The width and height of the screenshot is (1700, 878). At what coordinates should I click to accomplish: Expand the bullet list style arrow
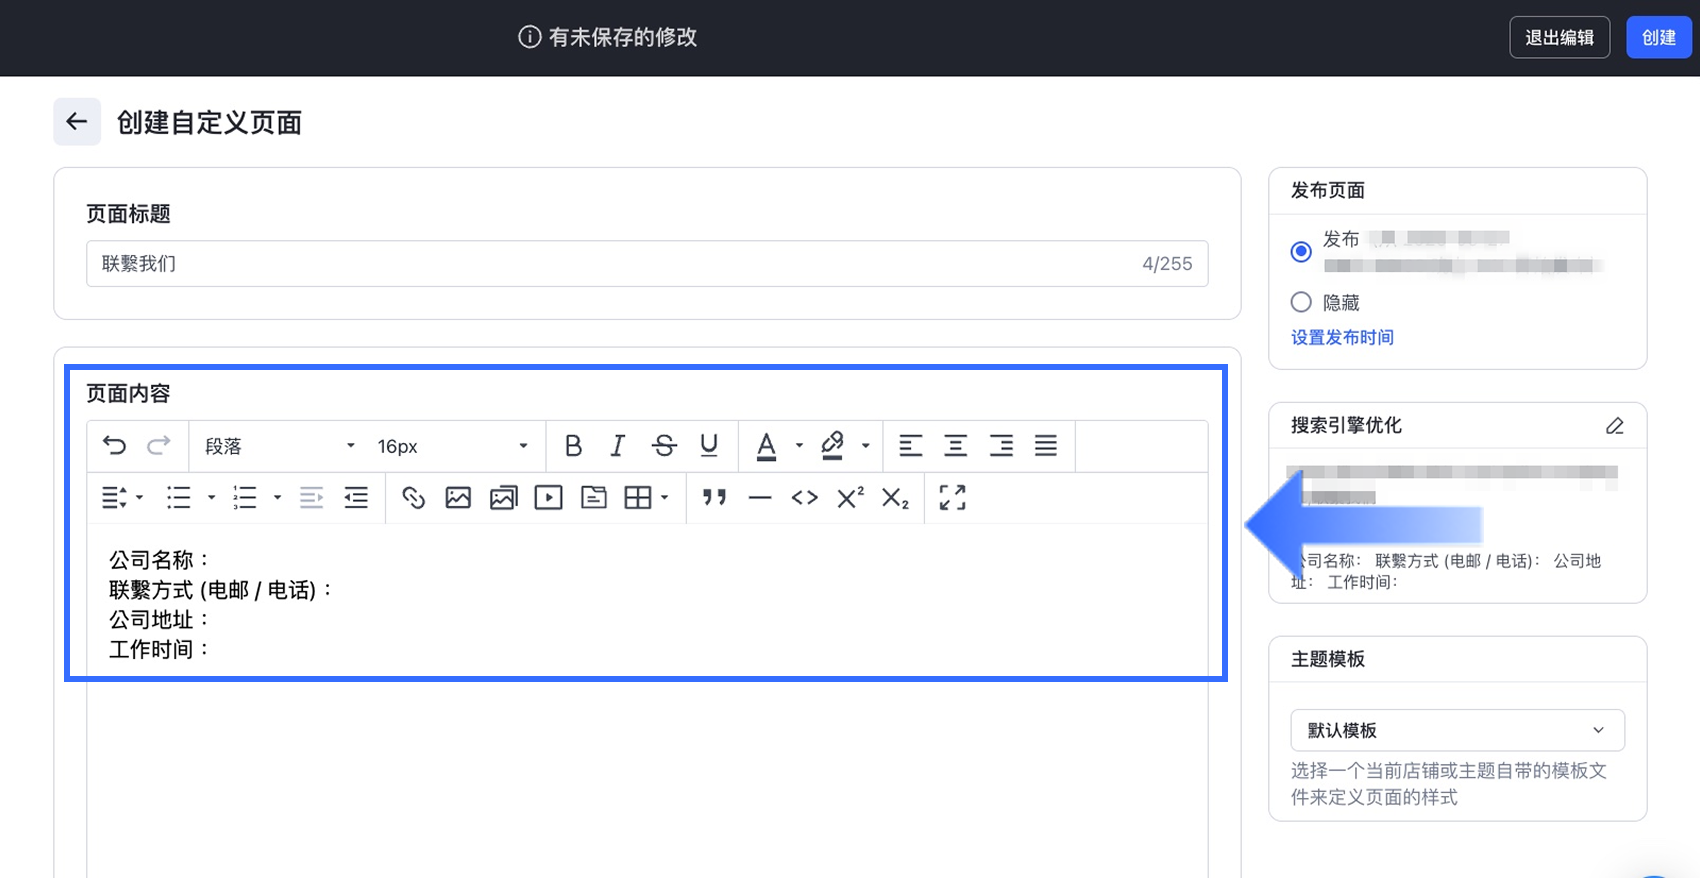click(x=211, y=497)
